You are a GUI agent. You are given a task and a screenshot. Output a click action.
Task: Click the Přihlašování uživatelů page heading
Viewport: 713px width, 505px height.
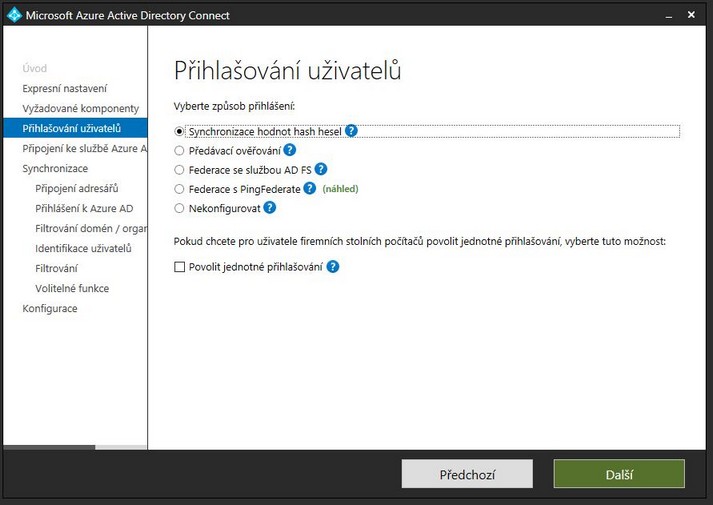click(287, 70)
